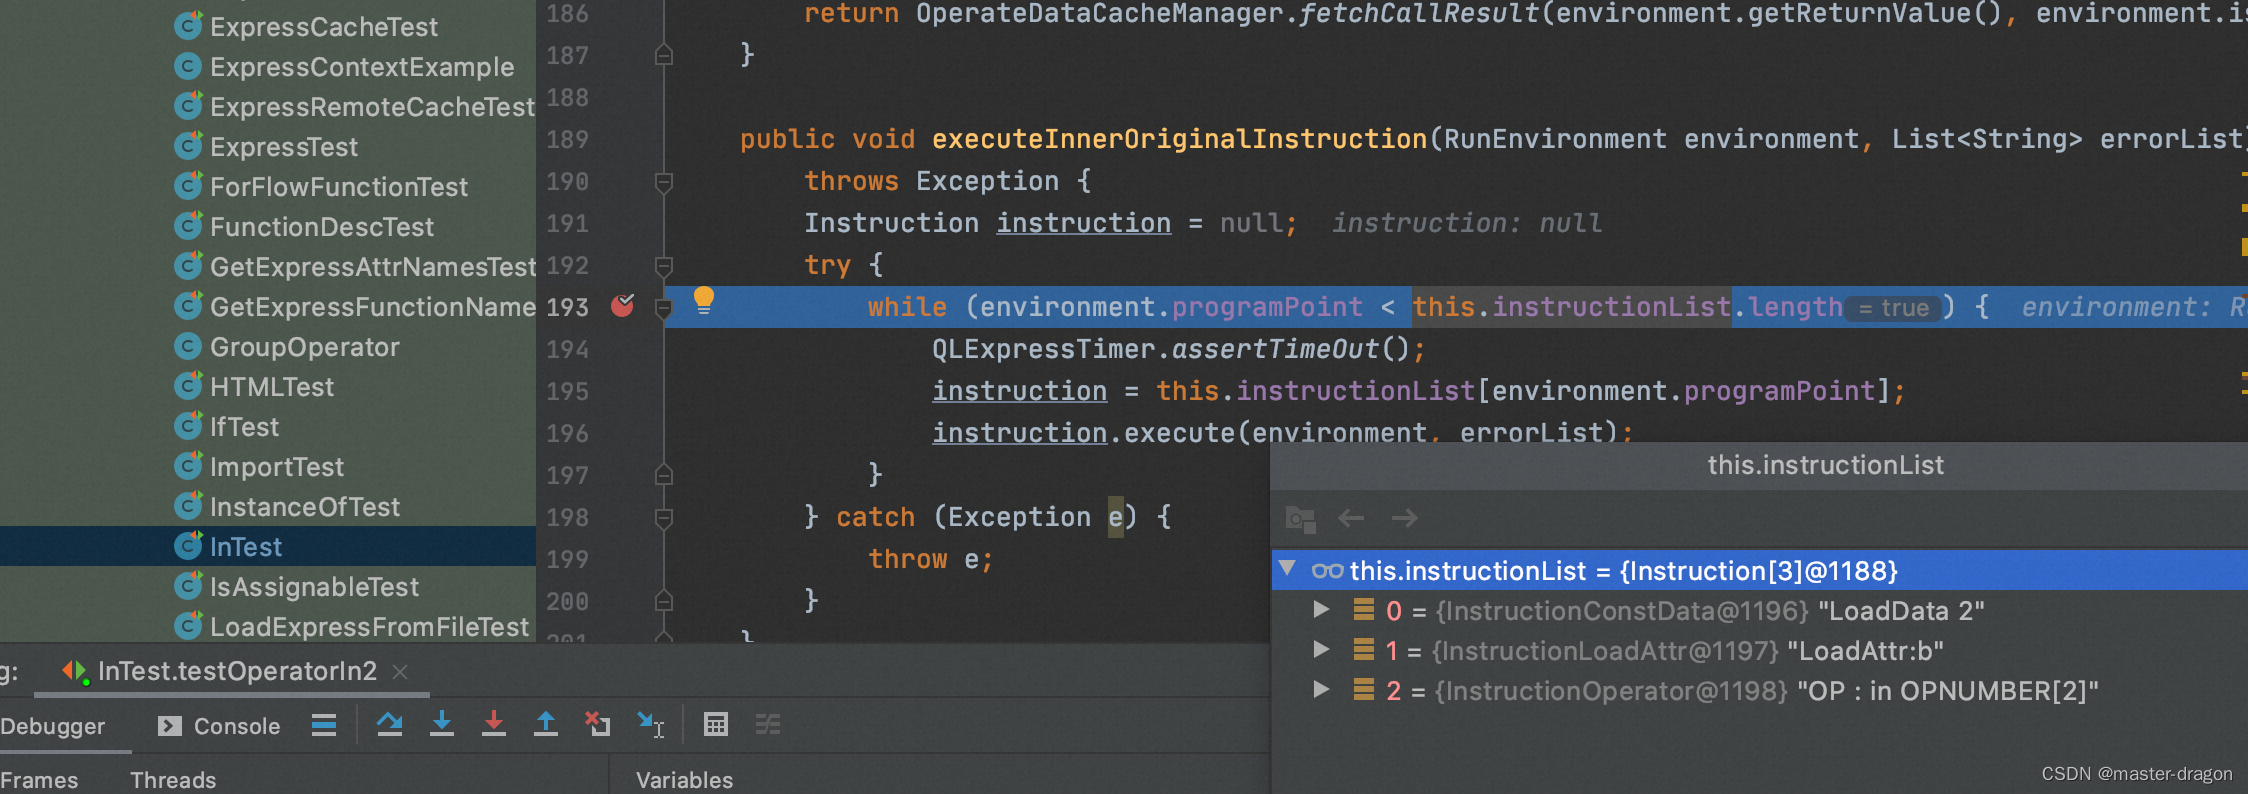2248x794 pixels.
Task: Select ForFlowFunctionTest in project tree
Action: pyautogui.click(x=338, y=187)
